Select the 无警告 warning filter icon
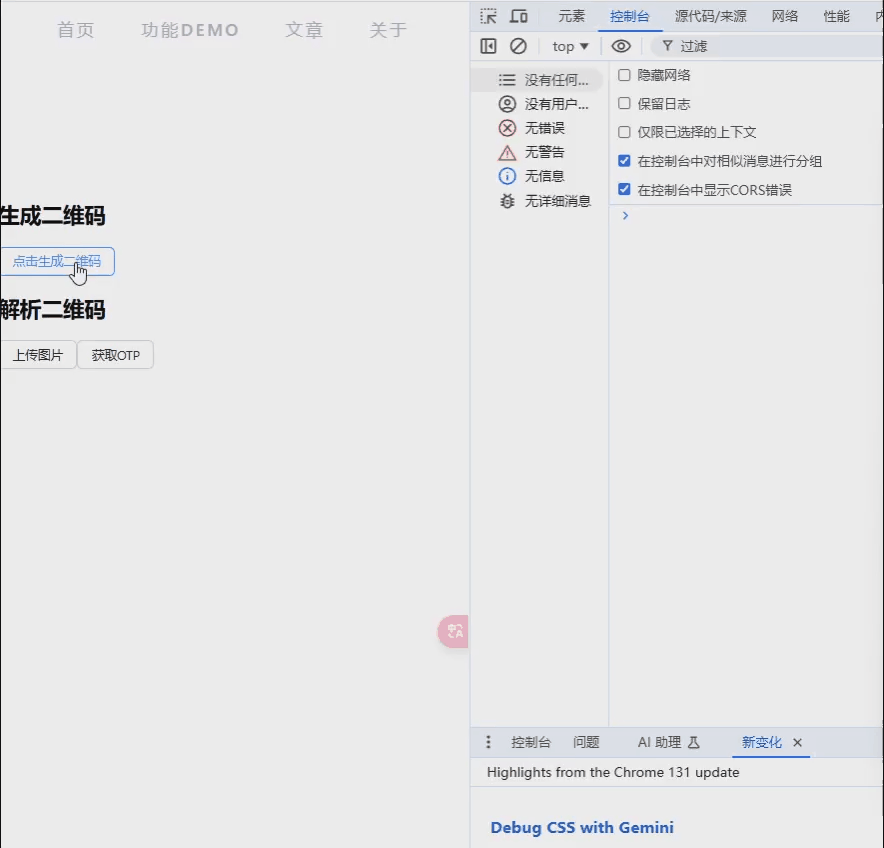Image resolution: width=884 pixels, height=848 pixels. (x=508, y=152)
